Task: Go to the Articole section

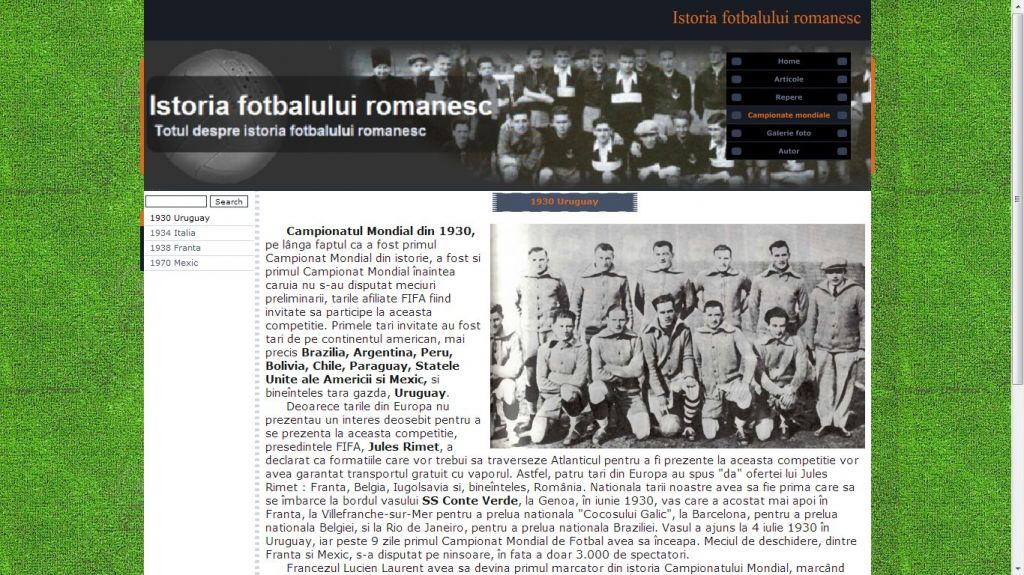Action: [788, 79]
